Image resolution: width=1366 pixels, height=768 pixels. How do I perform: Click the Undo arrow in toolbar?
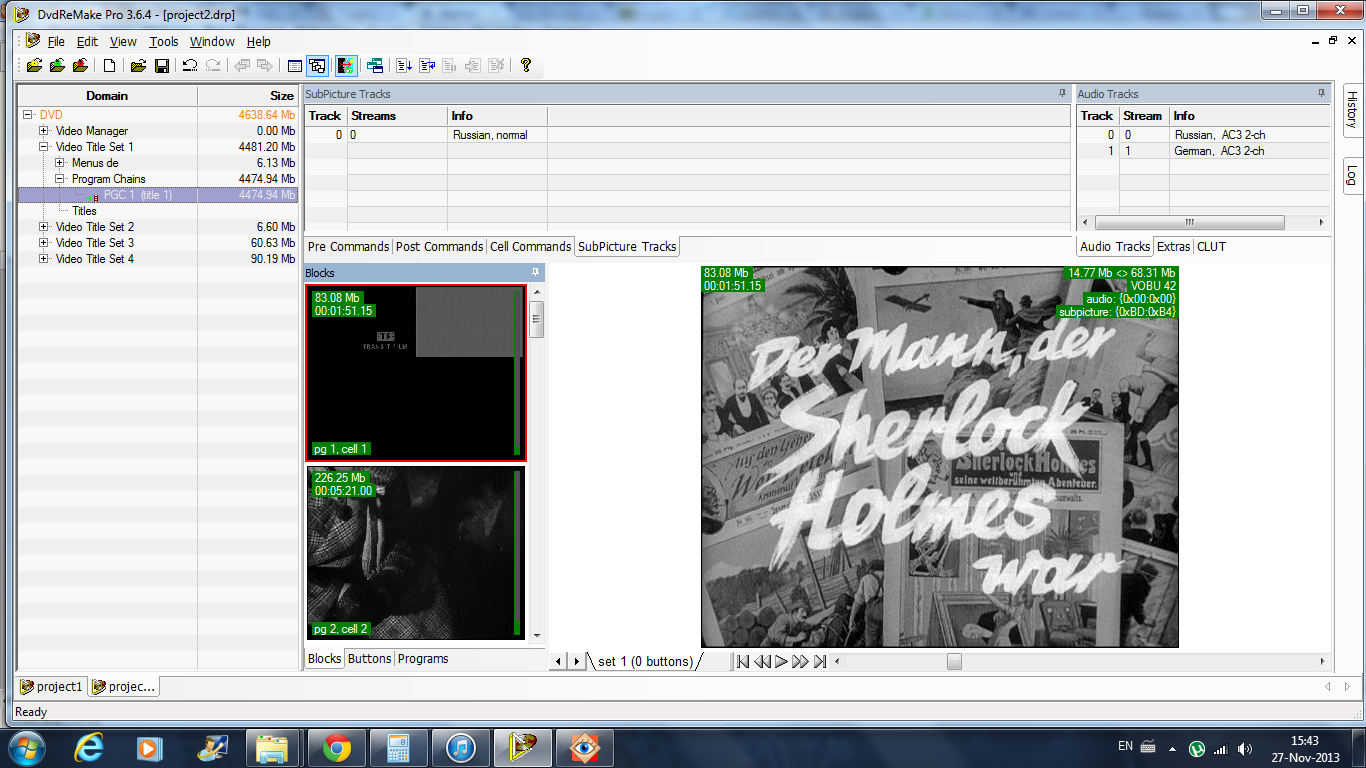[x=189, y=66]
